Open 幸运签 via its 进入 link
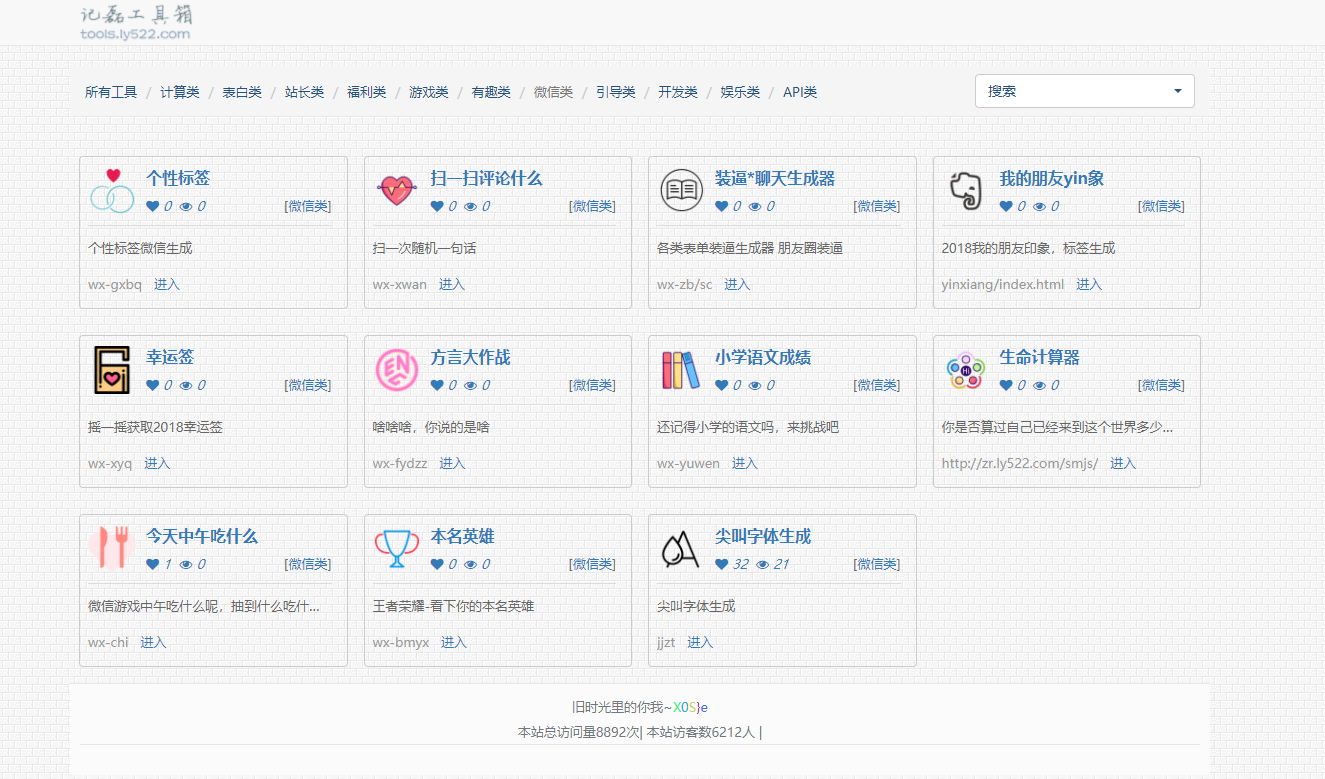The image size is (1325, 779). click(157, 463)
